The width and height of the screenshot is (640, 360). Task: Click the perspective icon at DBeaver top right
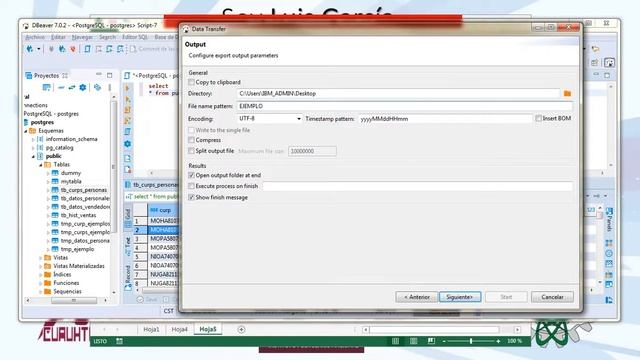(609, 62)
